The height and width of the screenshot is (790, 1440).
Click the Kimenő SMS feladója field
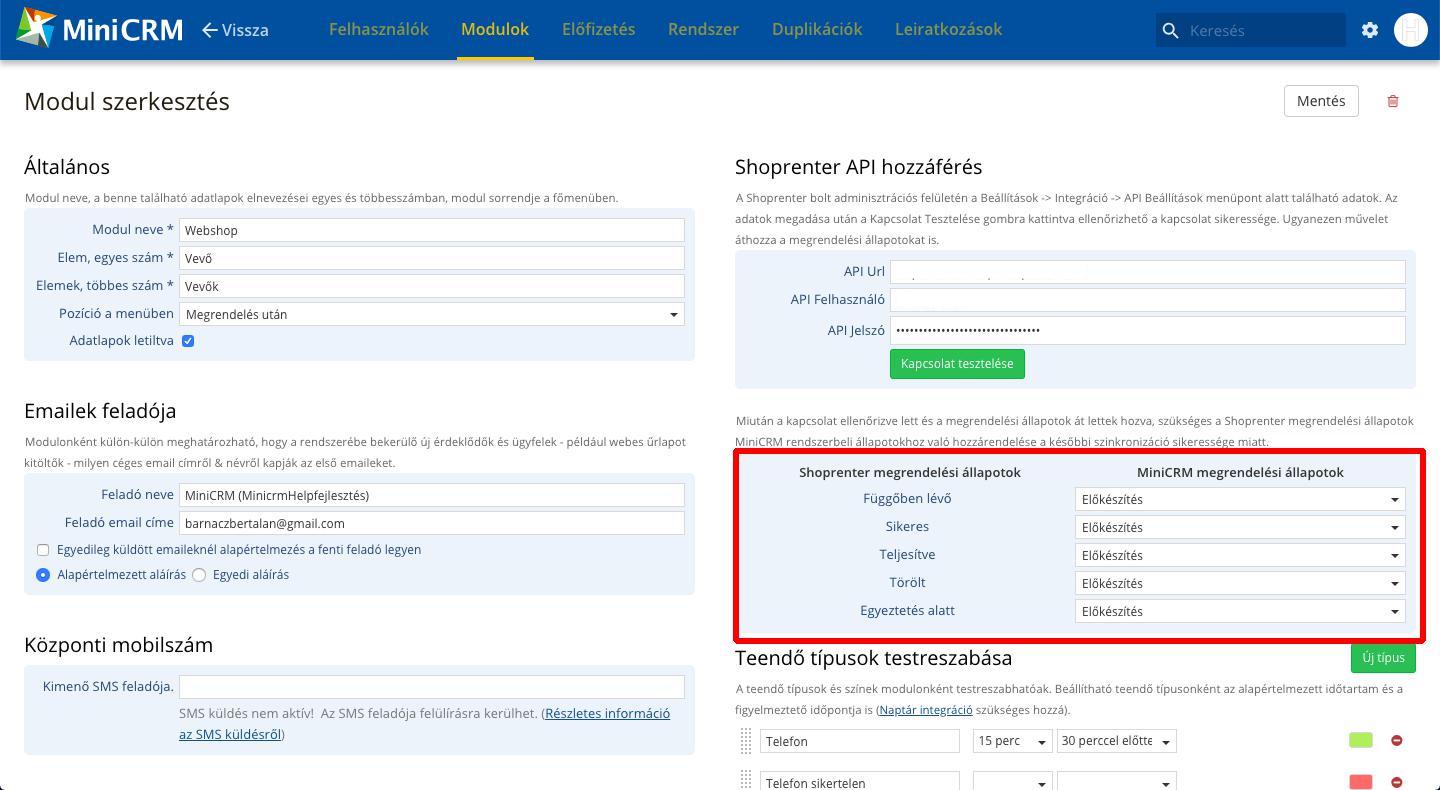432,686
